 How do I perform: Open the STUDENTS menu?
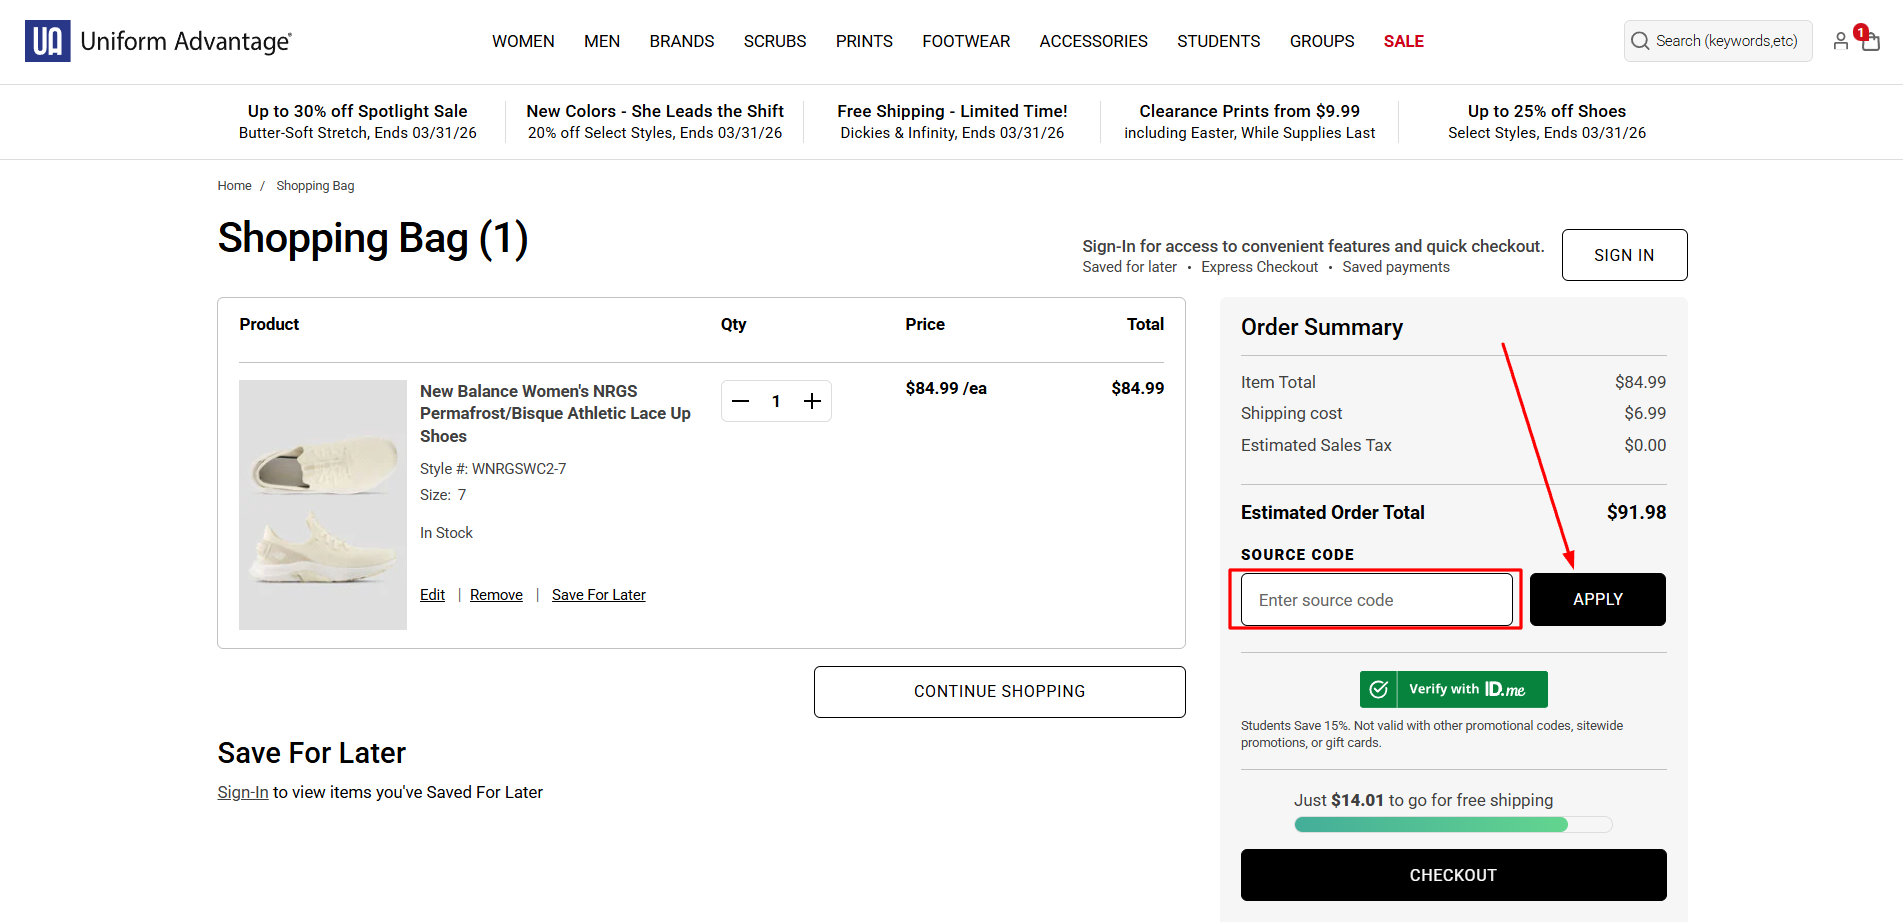(1219, 41)
